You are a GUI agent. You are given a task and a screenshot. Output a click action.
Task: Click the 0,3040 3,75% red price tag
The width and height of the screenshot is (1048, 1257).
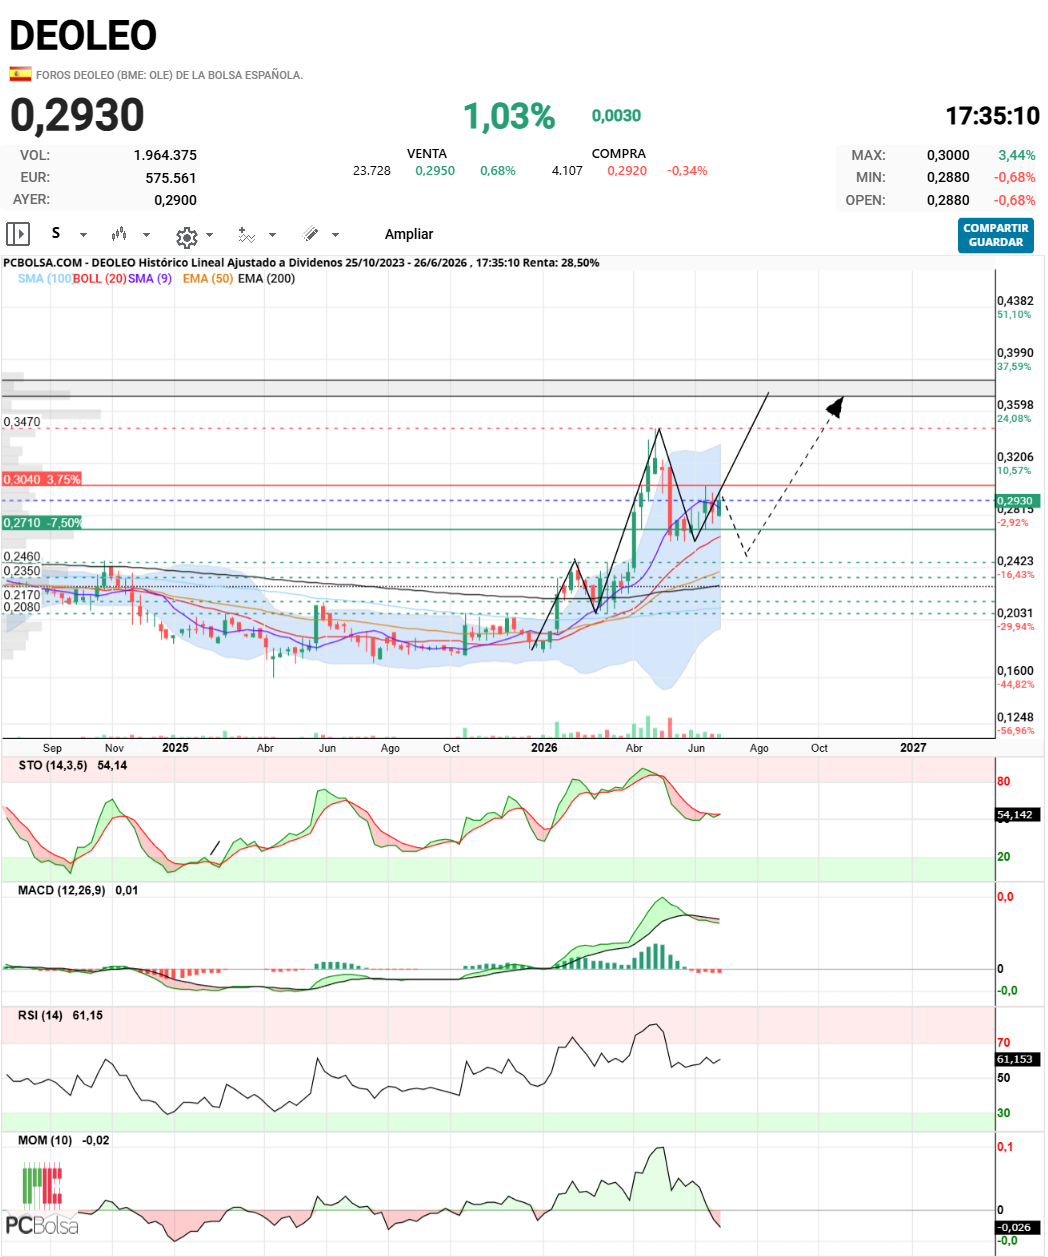click(x=42, y=479)
